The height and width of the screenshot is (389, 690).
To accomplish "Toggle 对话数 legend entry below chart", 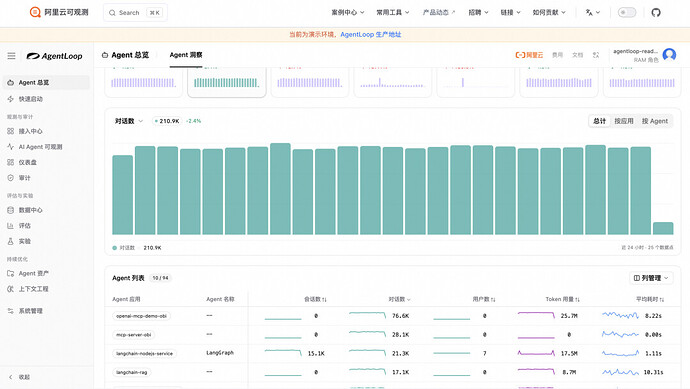I will click(136, 248).
